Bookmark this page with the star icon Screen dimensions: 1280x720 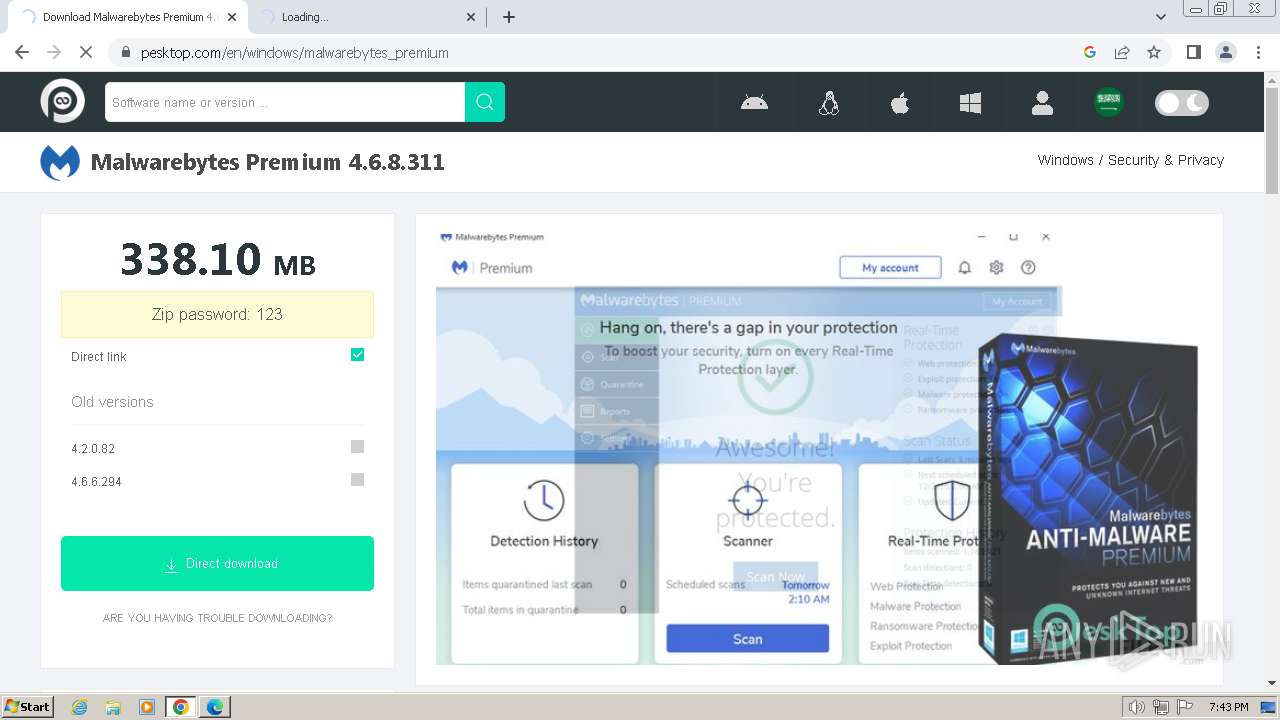(1154, 52)
